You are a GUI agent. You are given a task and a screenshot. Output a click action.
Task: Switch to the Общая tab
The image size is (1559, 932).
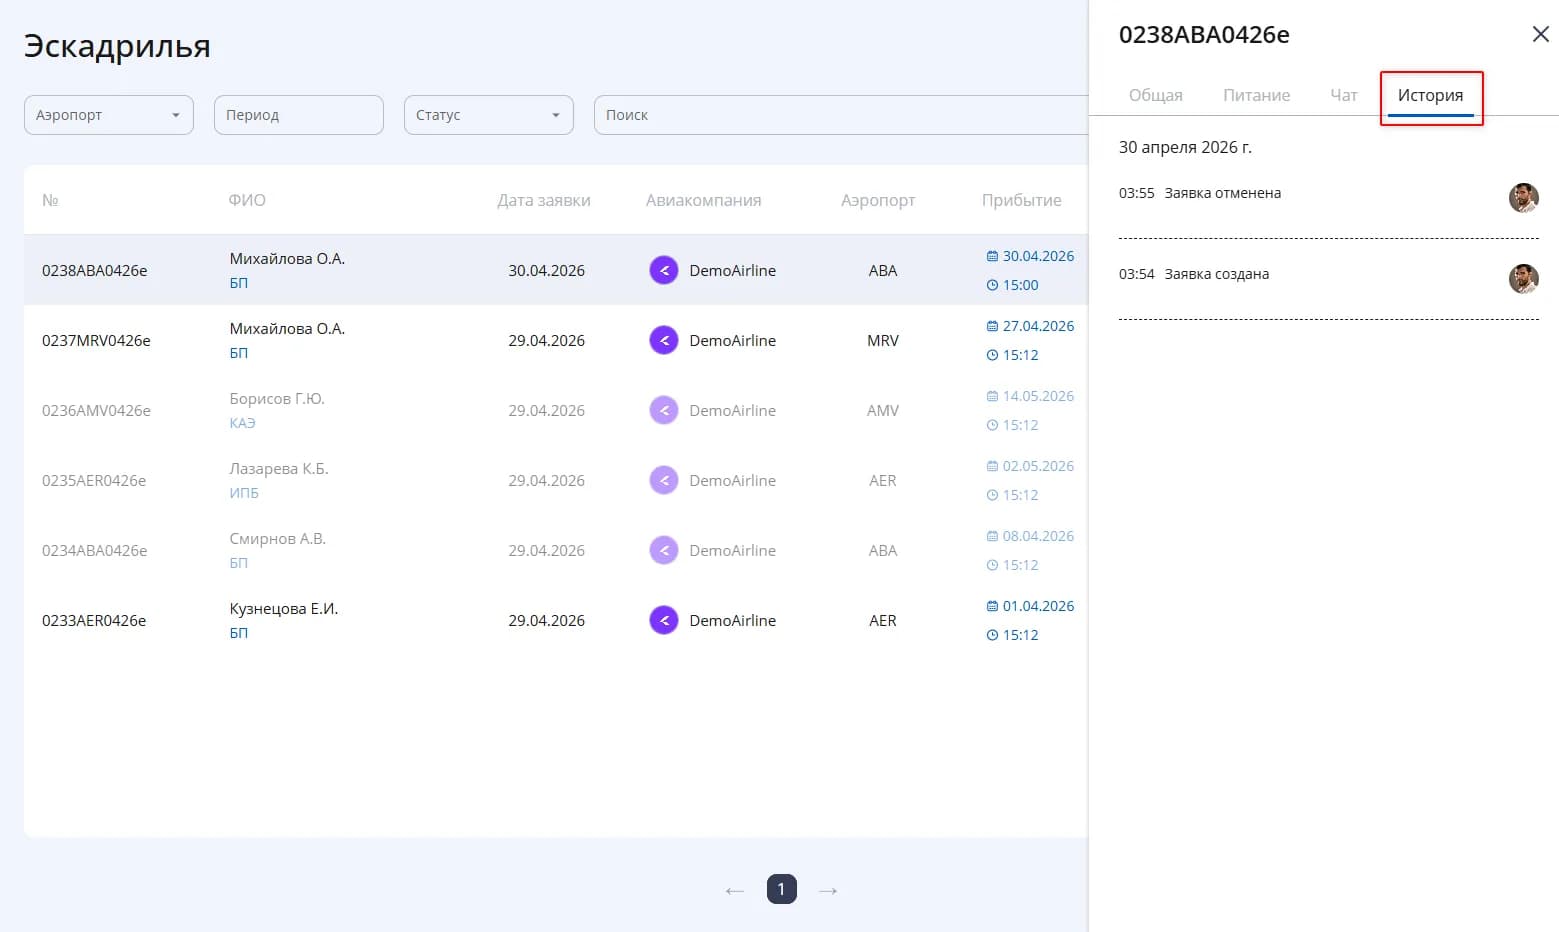click(1156, 95)
